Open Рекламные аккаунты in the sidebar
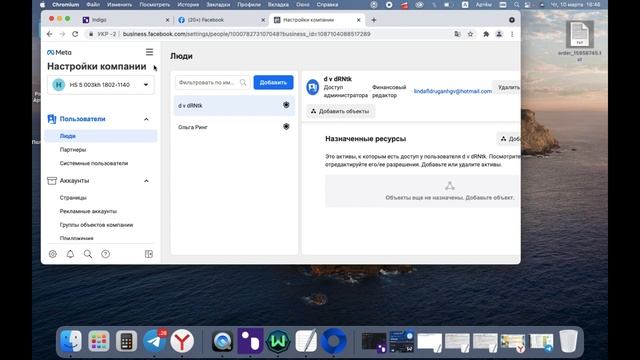The width and height of the screenshot is (640, 360). (x=88, y=211)
